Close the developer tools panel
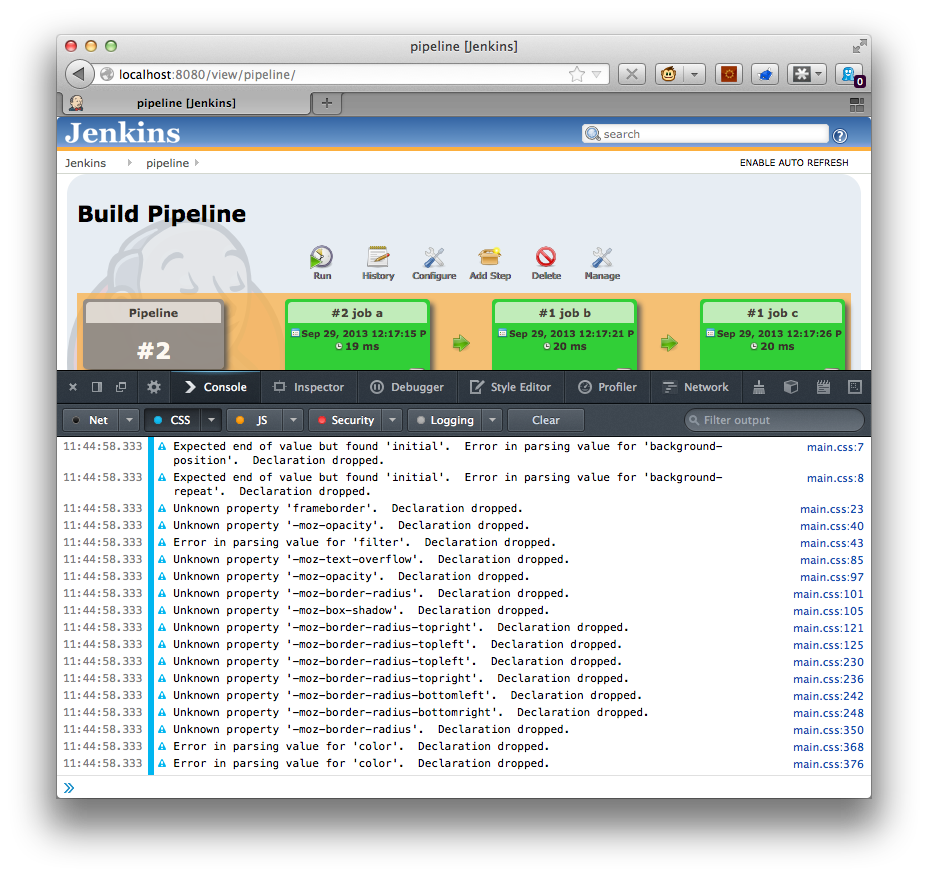 [73, 387]
